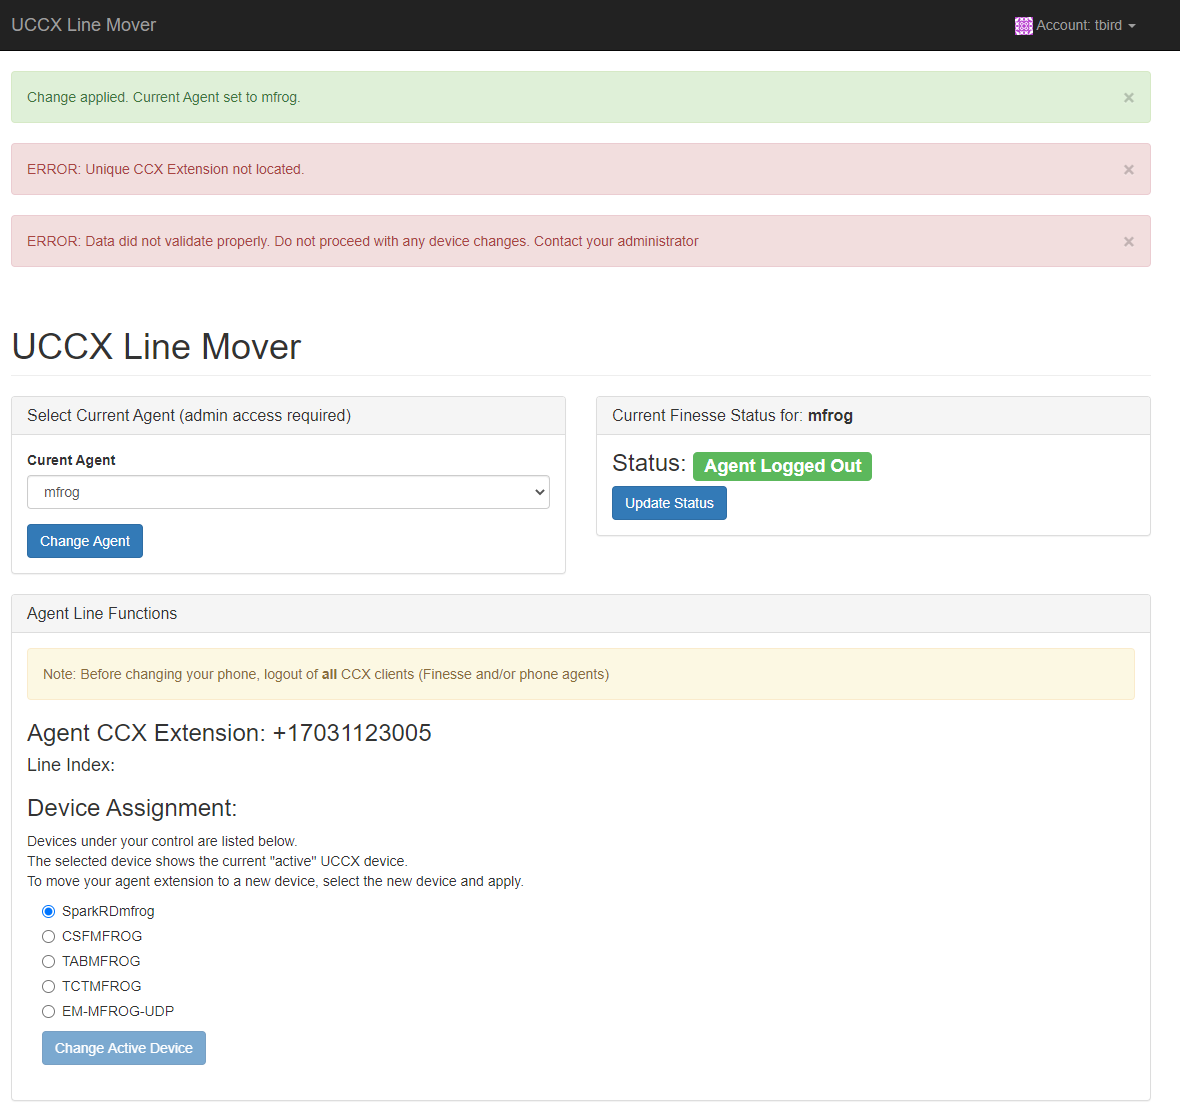Image resolution: width=1180 pixels, height=1120 pixels.
Task: Click 'Devices under your control are listed below.' text
Action: point(163,841)
